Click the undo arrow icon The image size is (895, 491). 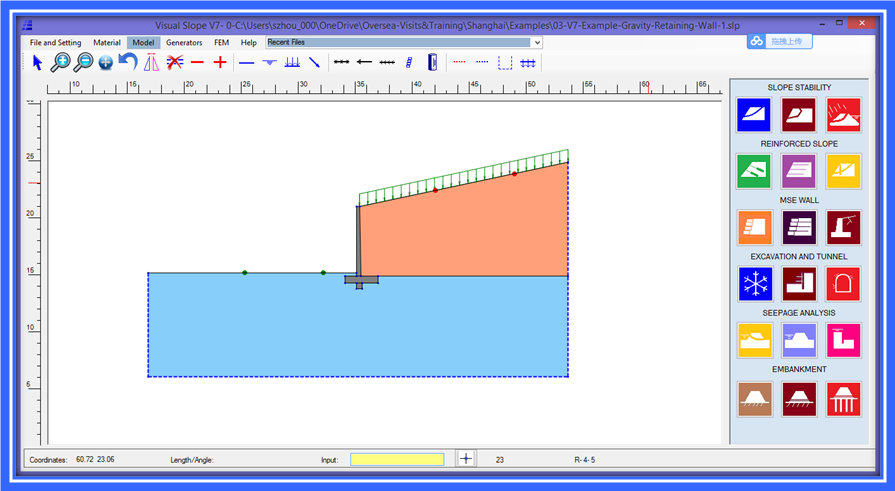click(x=128, y=63)
